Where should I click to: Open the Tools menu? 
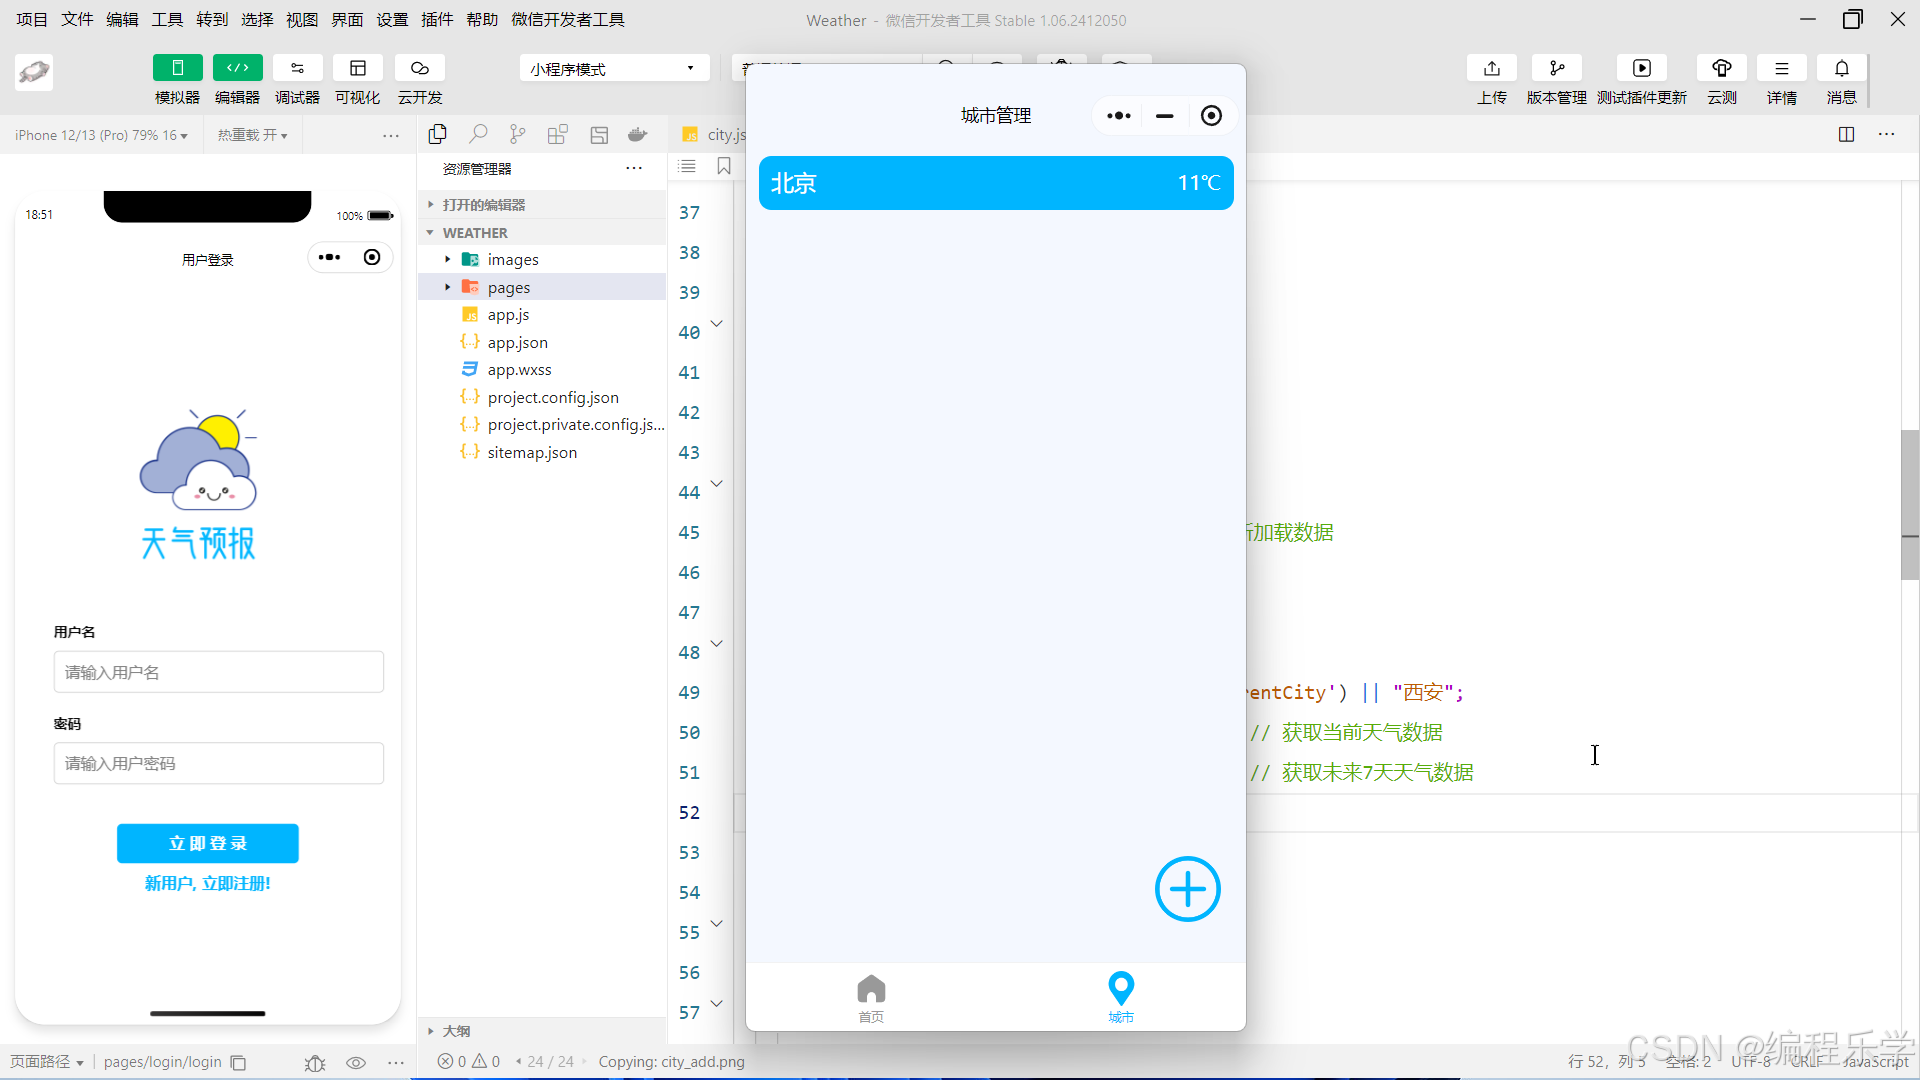[x=167, y=19]
